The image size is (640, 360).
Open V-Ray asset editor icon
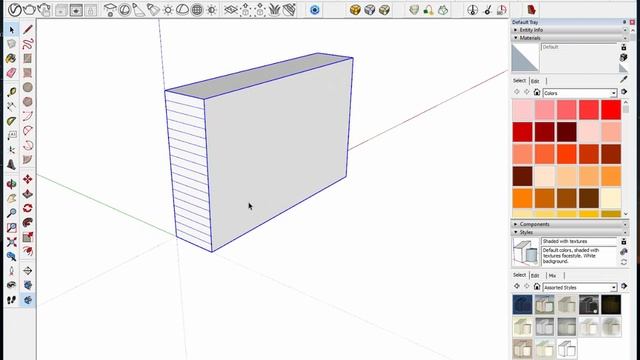click(x=15, y=10)
